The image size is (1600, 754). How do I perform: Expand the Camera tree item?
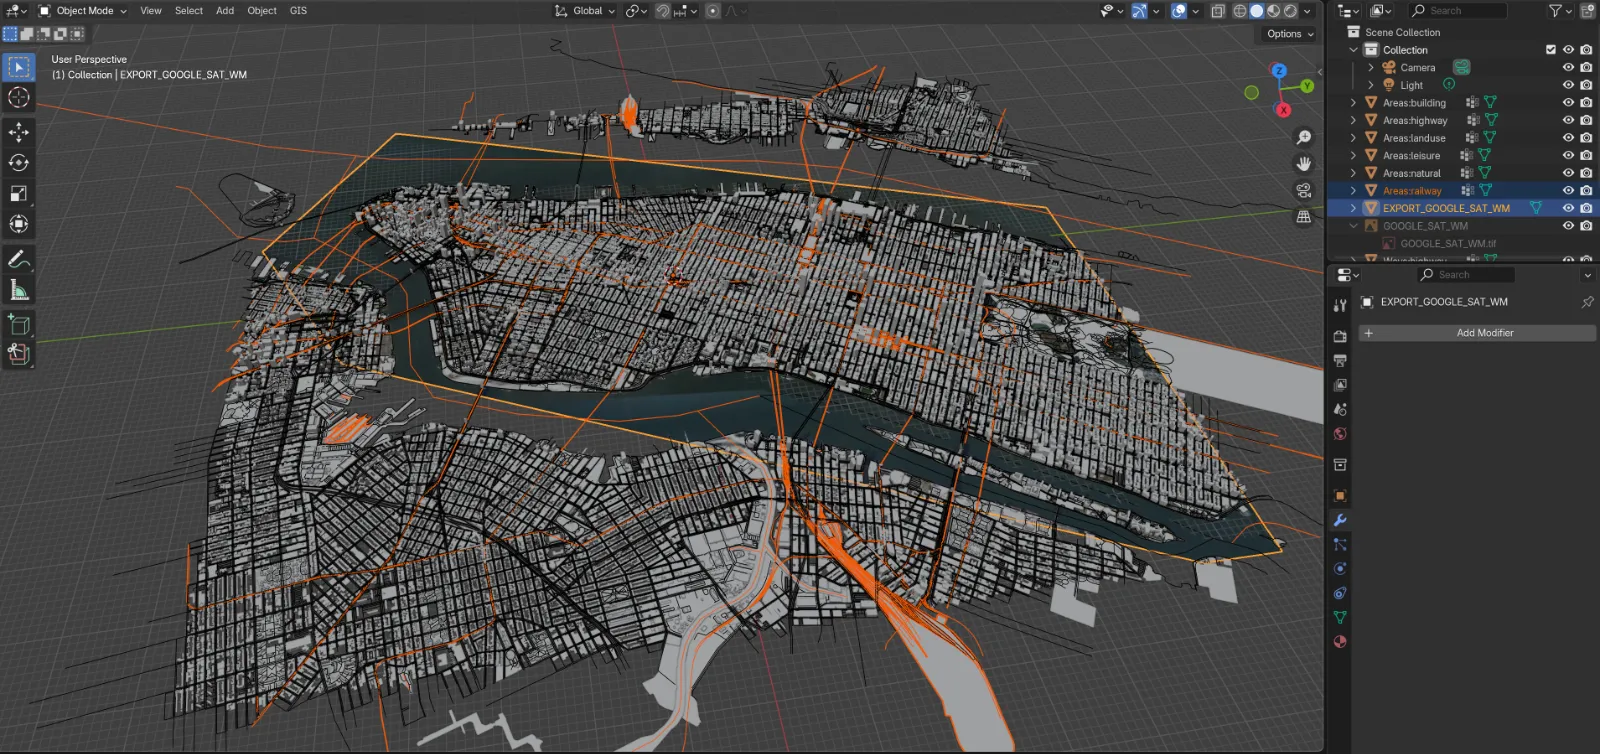[1371, 67]
